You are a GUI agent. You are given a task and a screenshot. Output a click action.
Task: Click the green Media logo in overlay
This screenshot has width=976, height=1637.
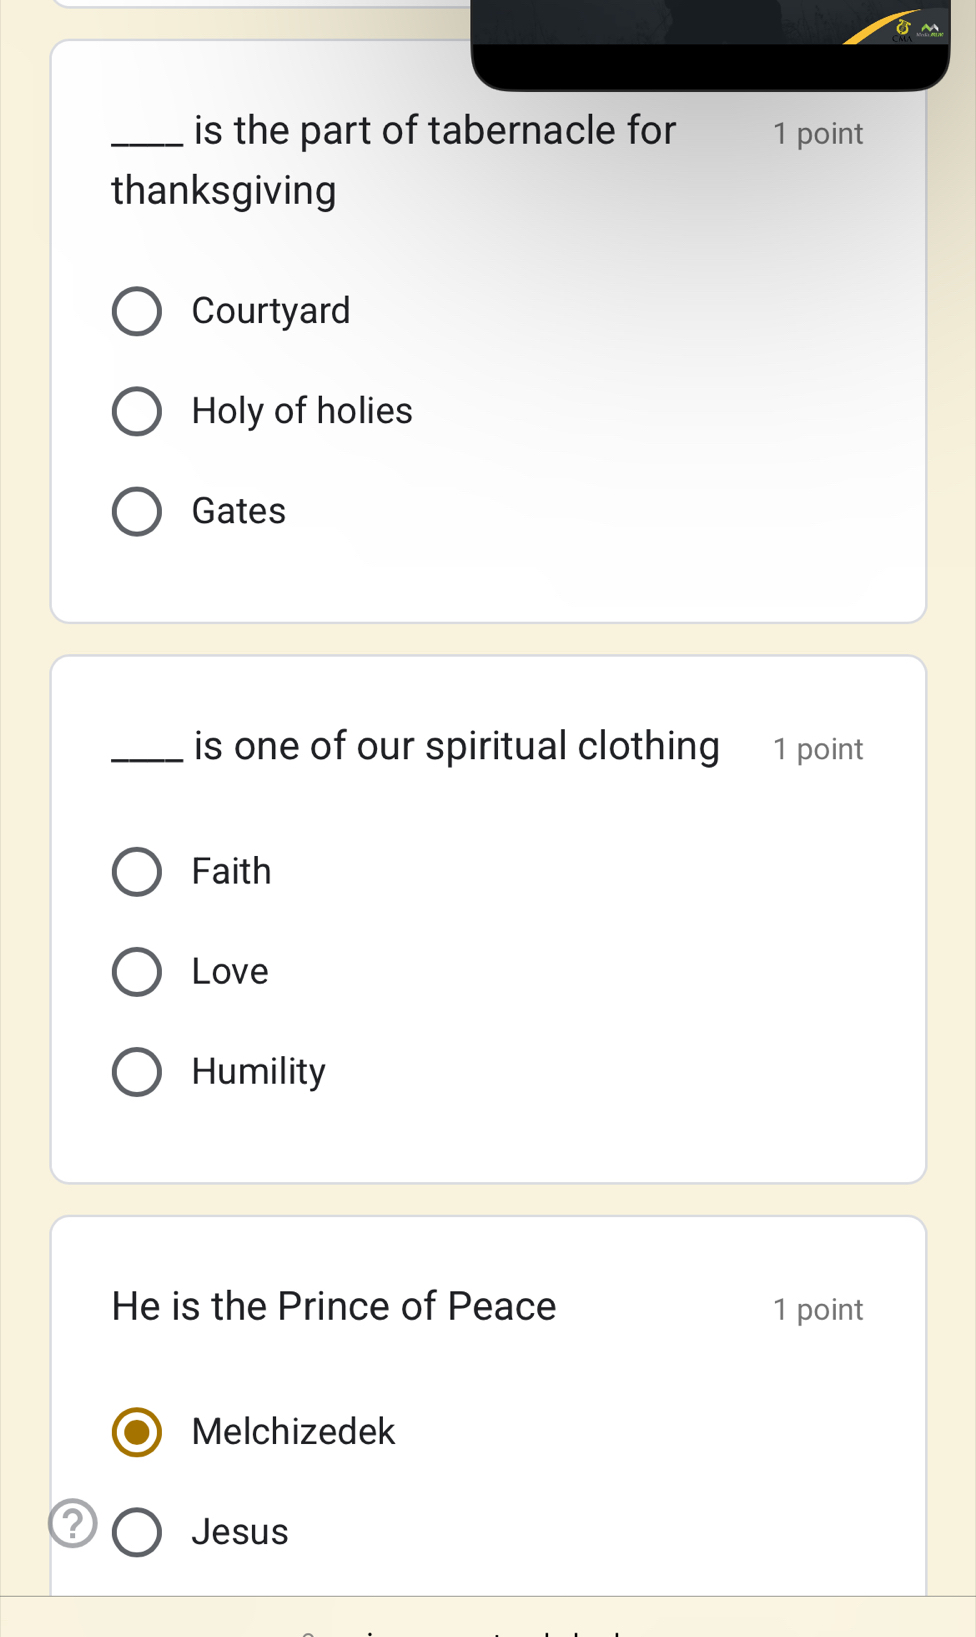pos(931,30)
